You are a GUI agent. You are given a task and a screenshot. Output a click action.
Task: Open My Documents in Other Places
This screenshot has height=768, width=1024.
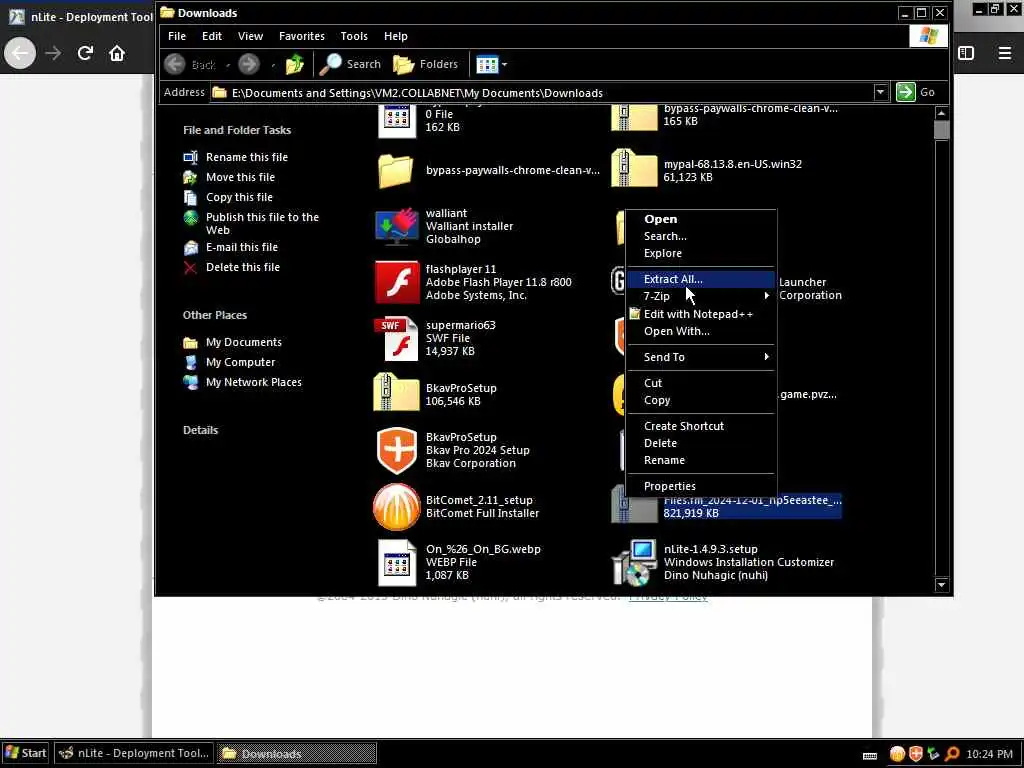click(244, 342)
